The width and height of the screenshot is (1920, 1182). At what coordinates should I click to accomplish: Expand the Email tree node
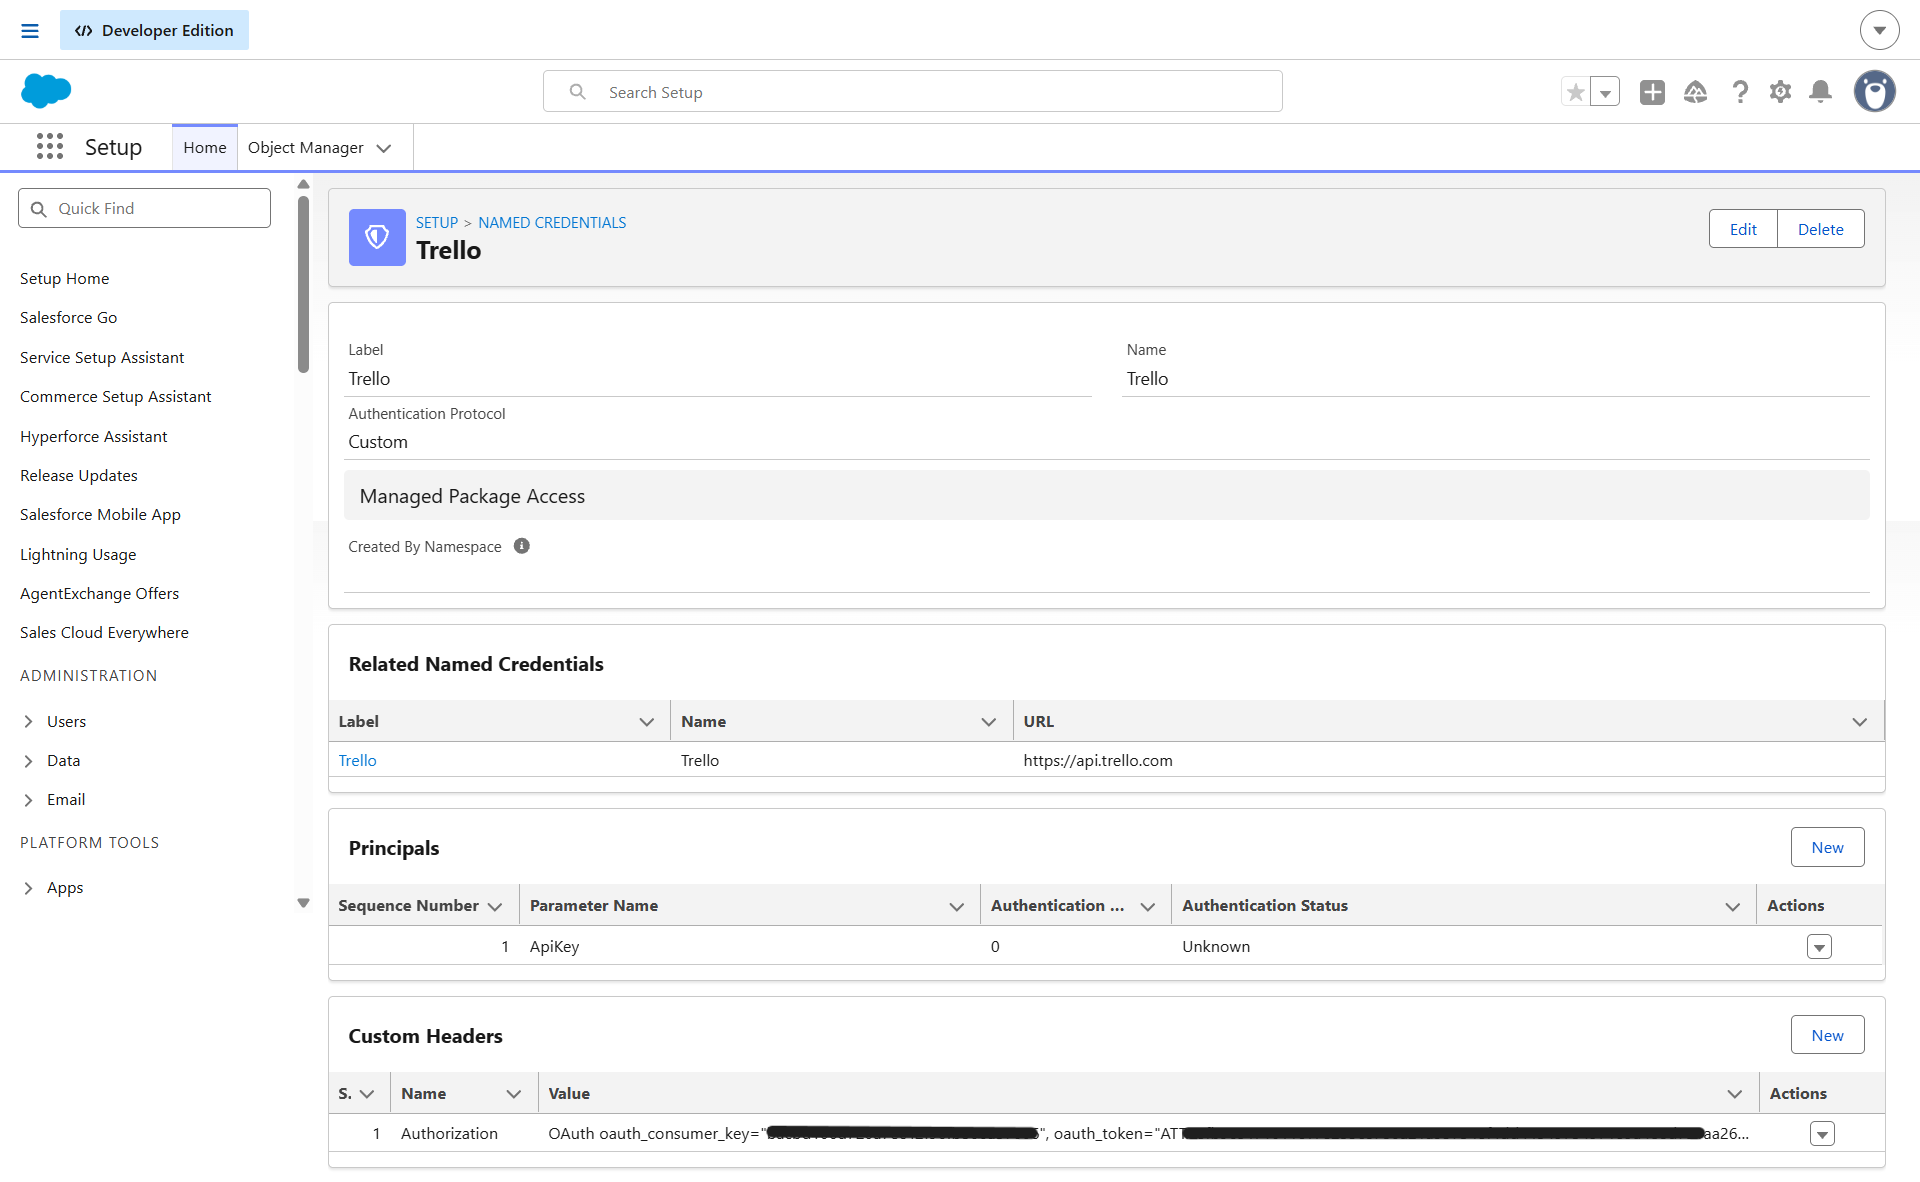pyautogui.click(x=28, y=800)
